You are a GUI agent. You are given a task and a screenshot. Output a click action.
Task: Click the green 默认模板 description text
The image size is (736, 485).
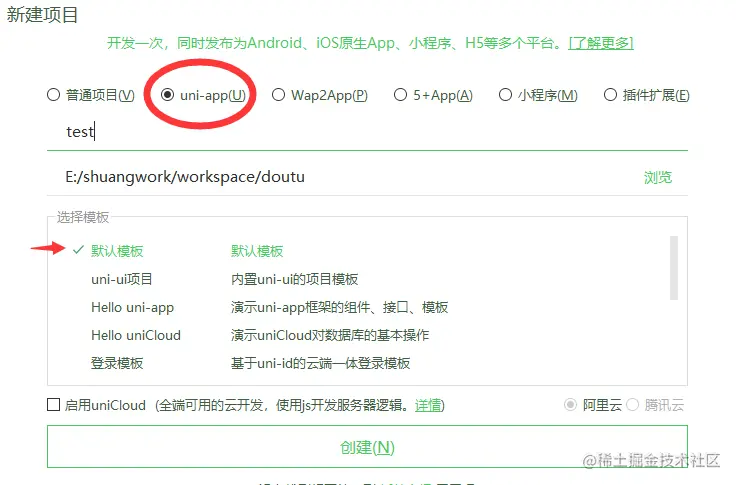(x=257, y=251)
